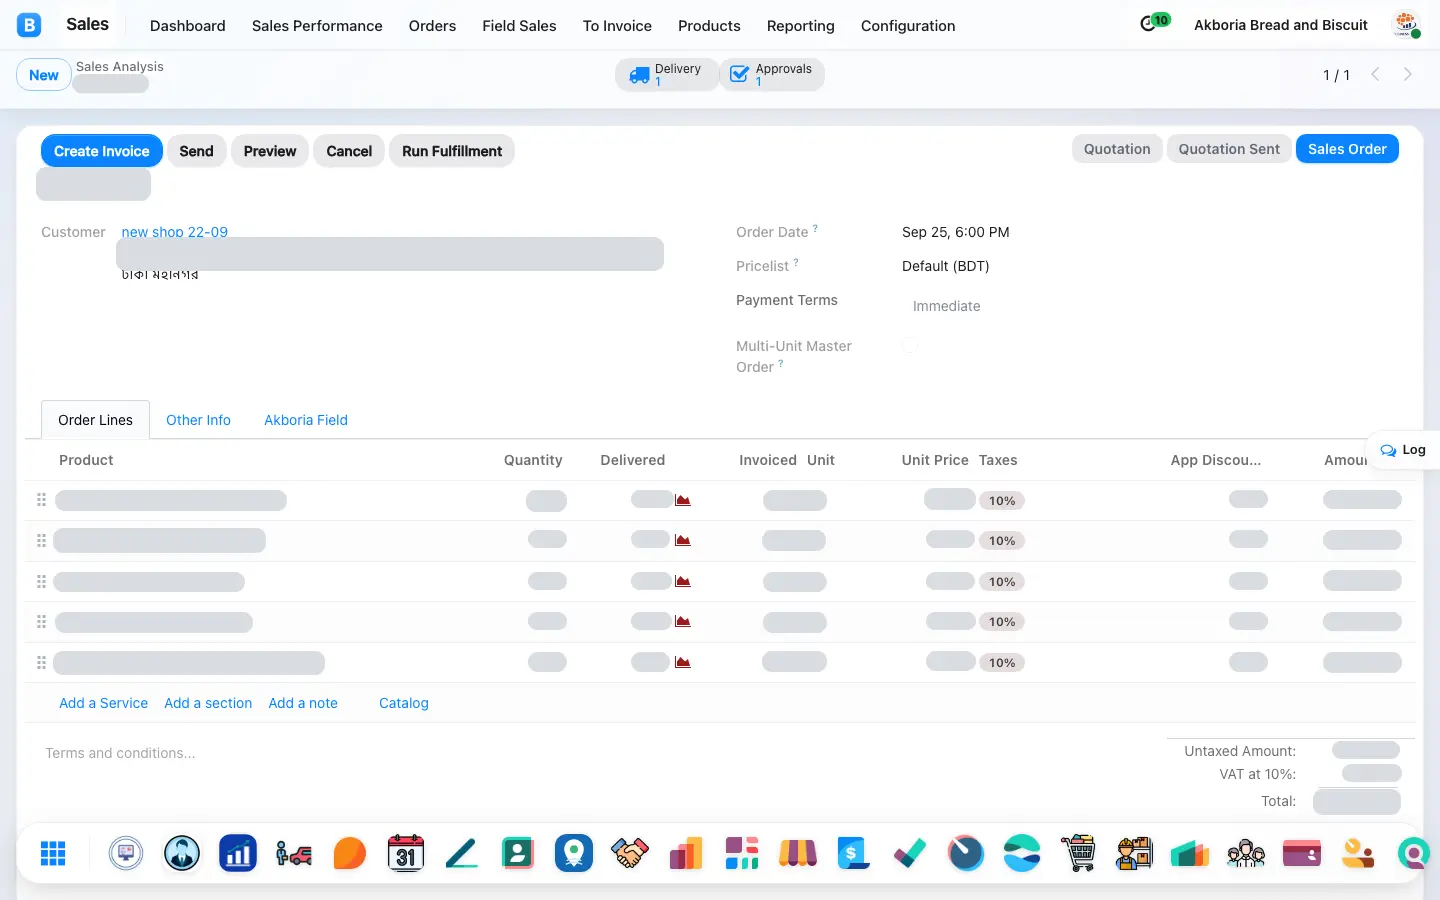Switch to the Other Info tab
Screen dimensions: 1440x900
click(198, 420)
